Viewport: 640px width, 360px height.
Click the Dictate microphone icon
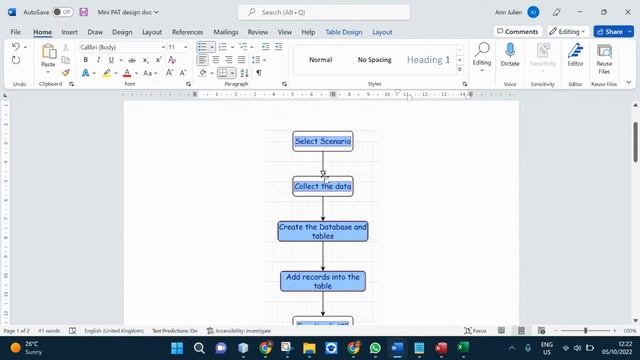(x=510, y=50)
